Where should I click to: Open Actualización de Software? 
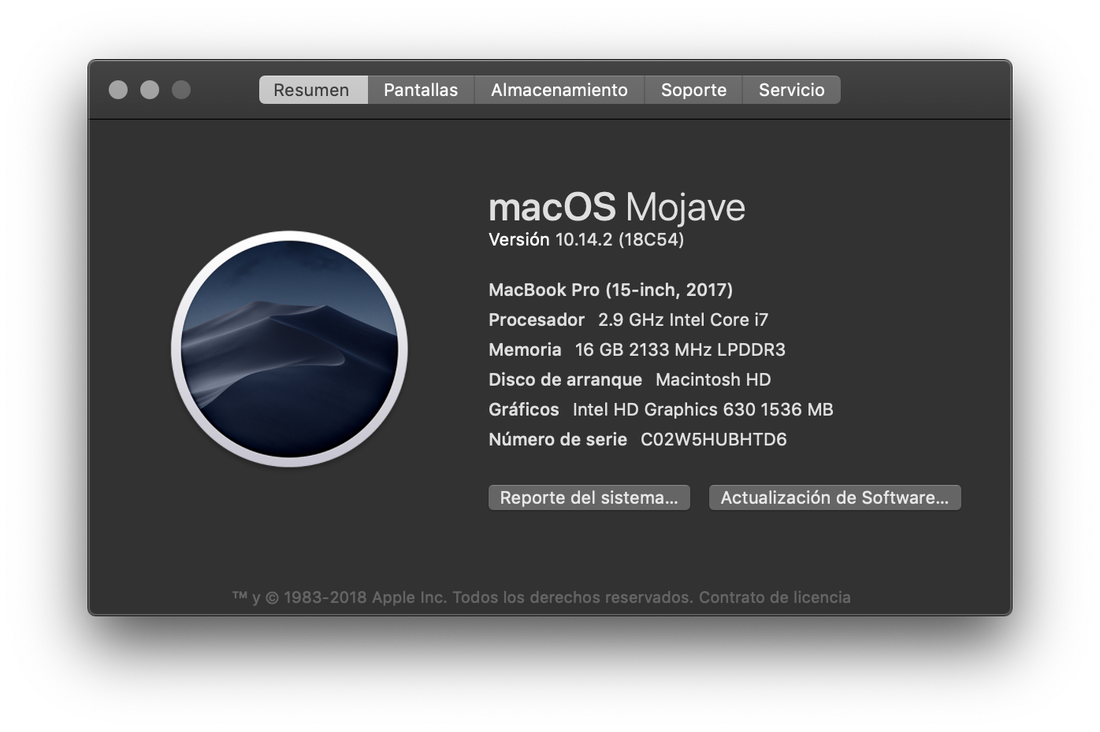coord(835,498)
